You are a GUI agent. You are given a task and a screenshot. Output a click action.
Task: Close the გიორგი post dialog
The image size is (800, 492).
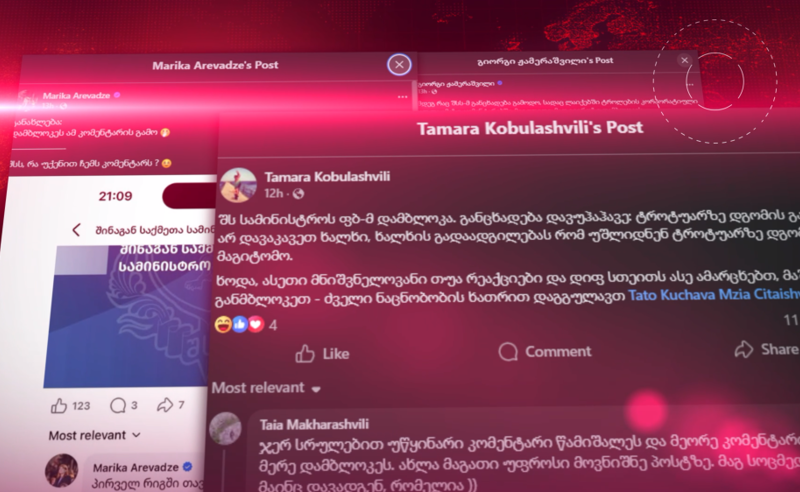(685, 60)
